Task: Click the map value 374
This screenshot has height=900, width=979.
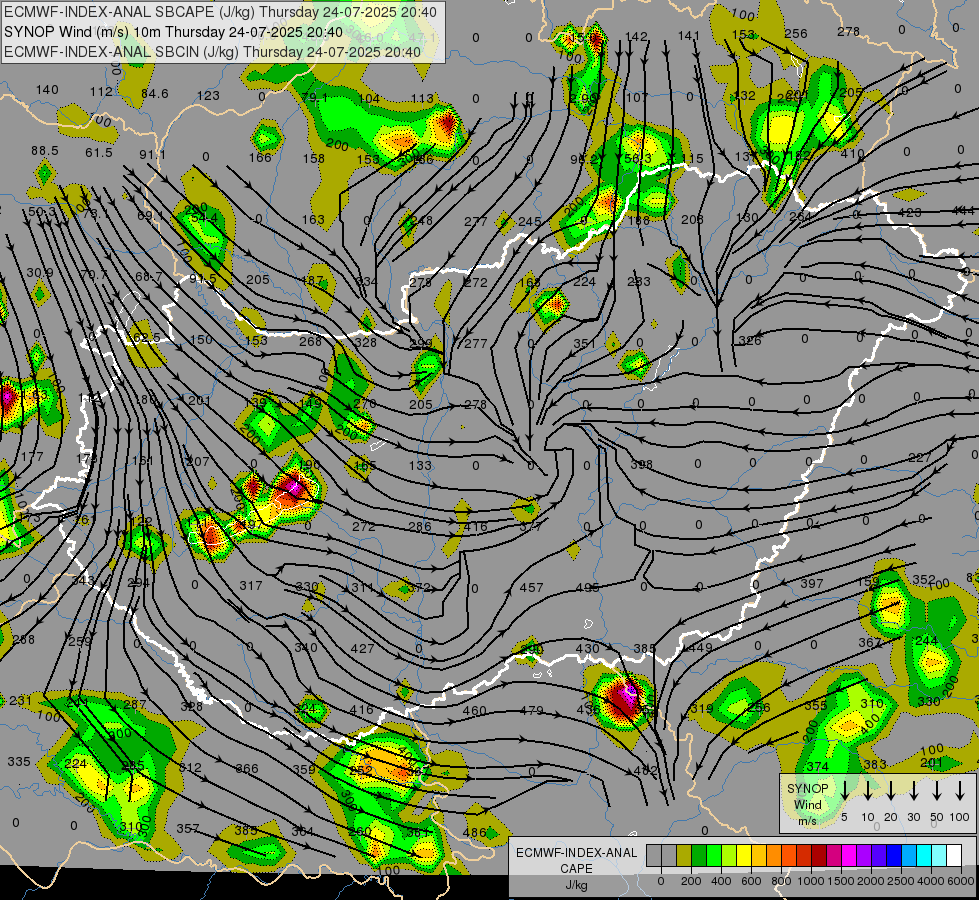Action: (x=818, y=766)
